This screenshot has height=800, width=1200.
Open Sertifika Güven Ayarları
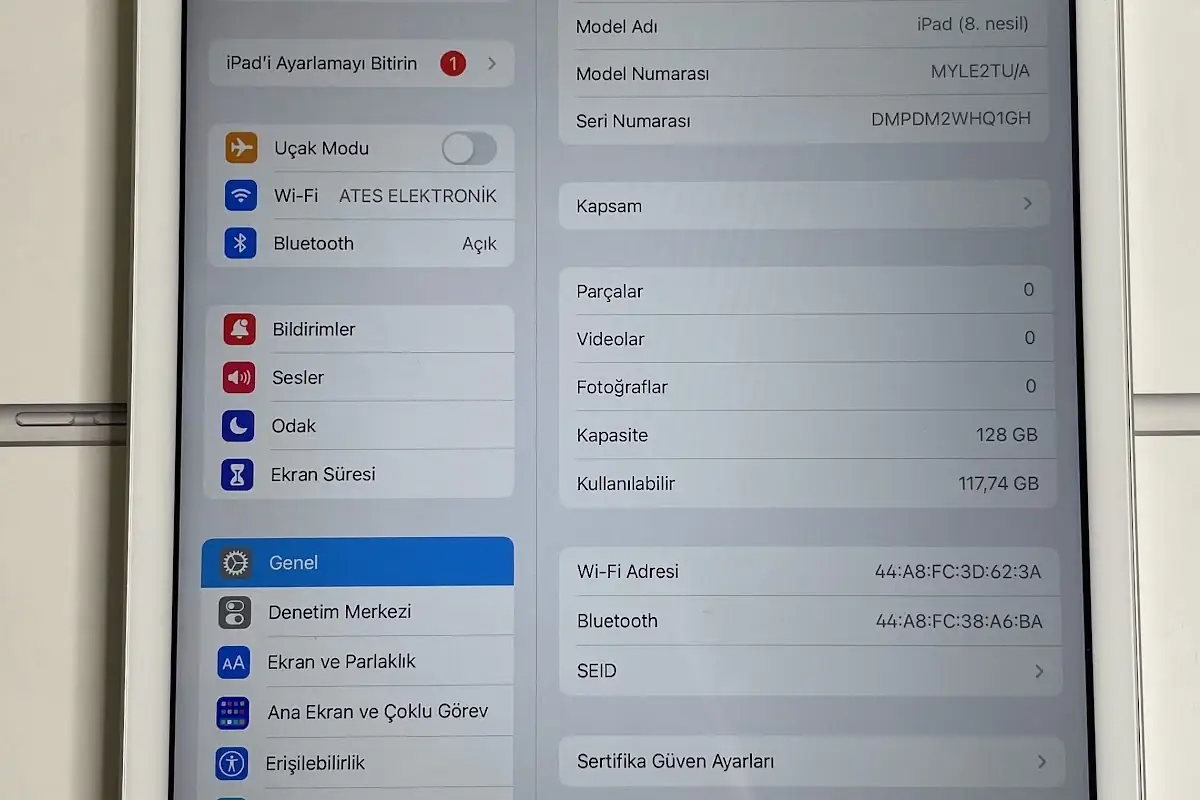(812, 762)
